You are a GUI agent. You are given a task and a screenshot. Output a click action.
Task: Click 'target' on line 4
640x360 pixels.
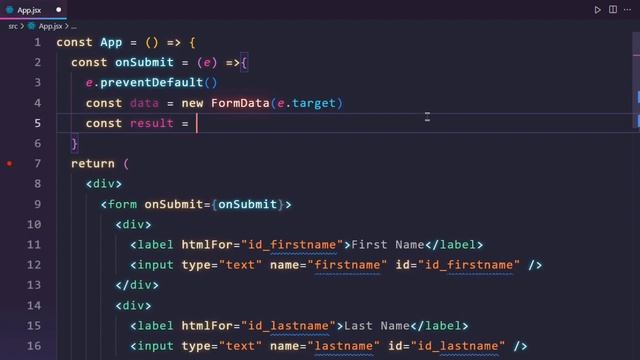coord(313,103)
